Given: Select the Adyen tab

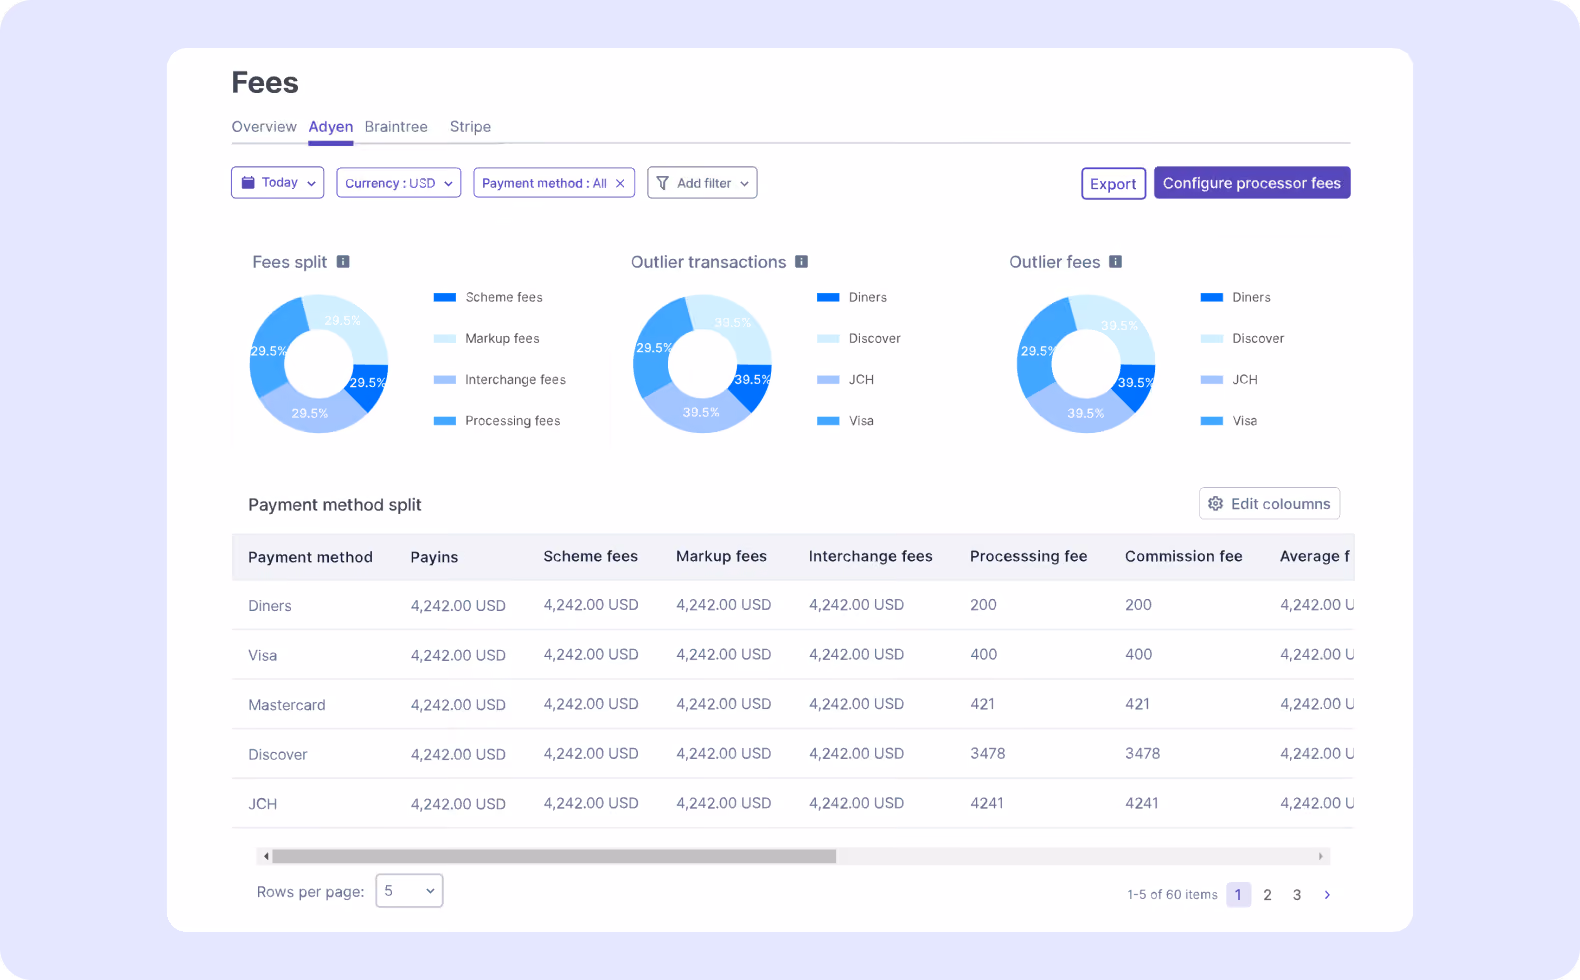Looking at the screenshot, I should point(331,127).
